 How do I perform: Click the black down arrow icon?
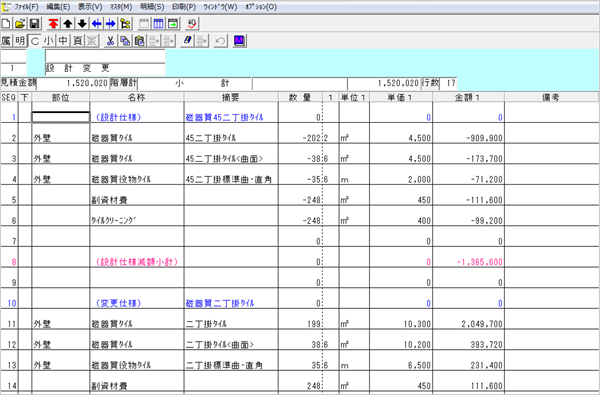pyautogui.click(x=82, y=24)
